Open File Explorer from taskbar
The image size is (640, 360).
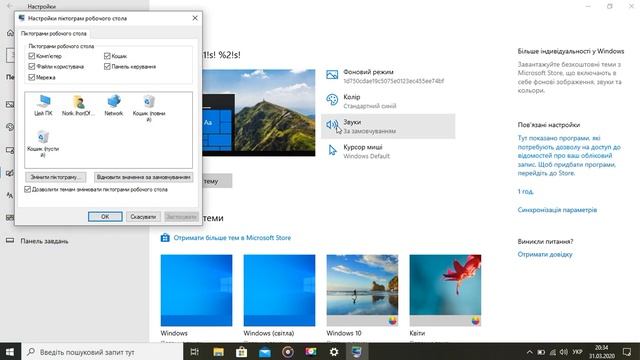(x=218, y=352)
